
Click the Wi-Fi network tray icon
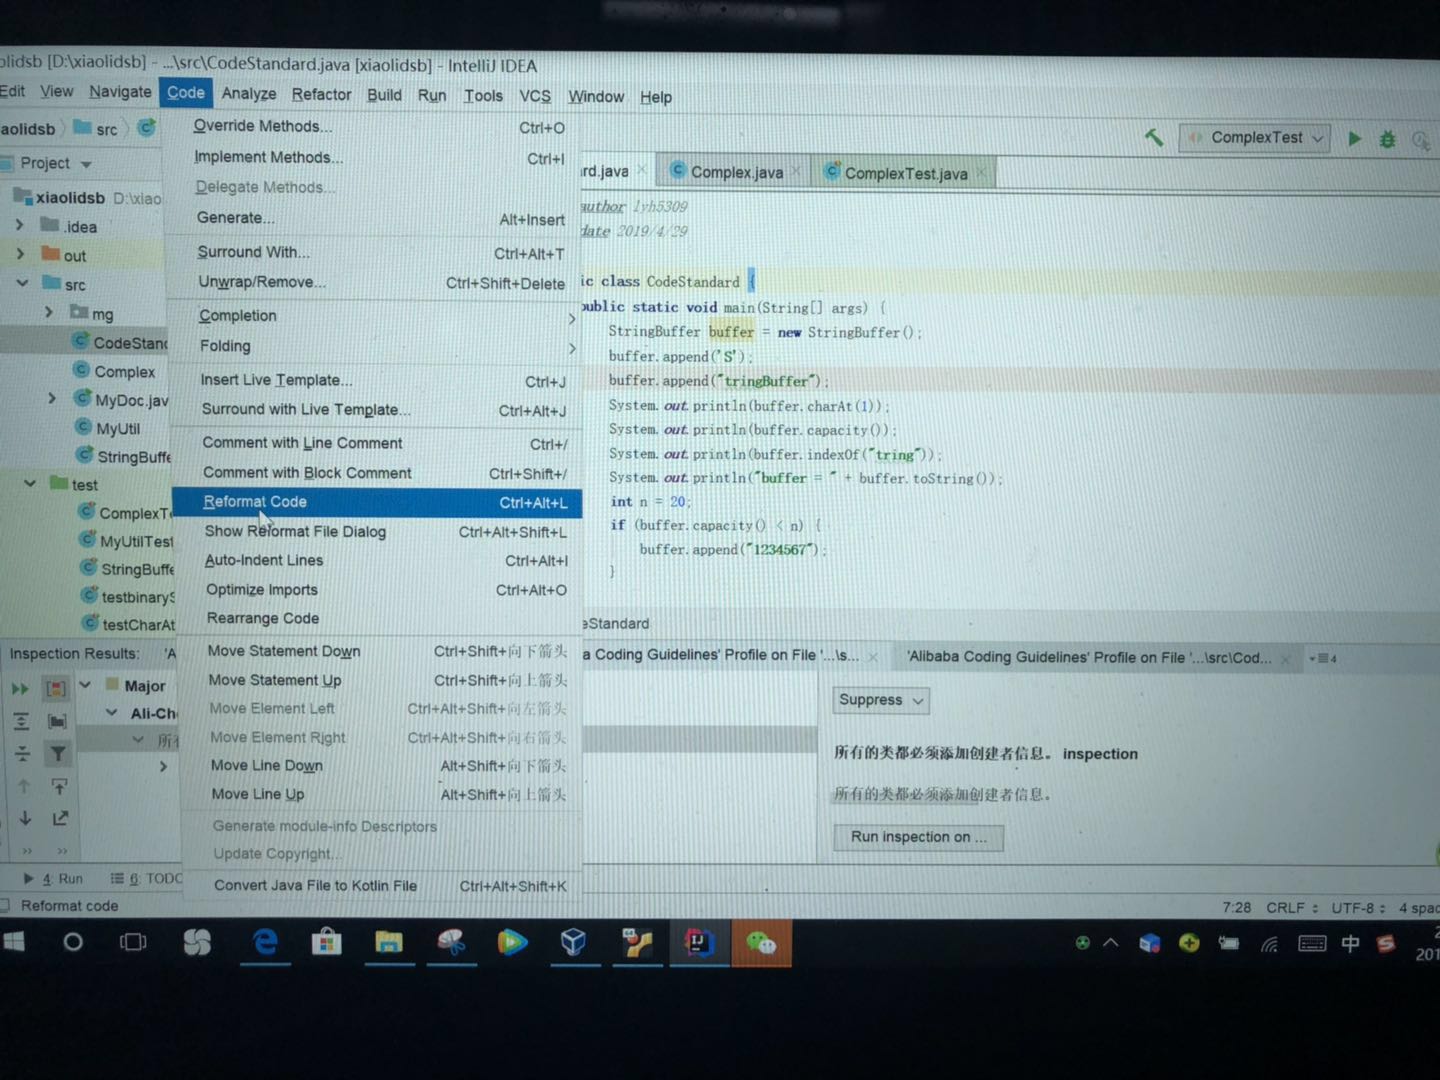[1270, 943]
